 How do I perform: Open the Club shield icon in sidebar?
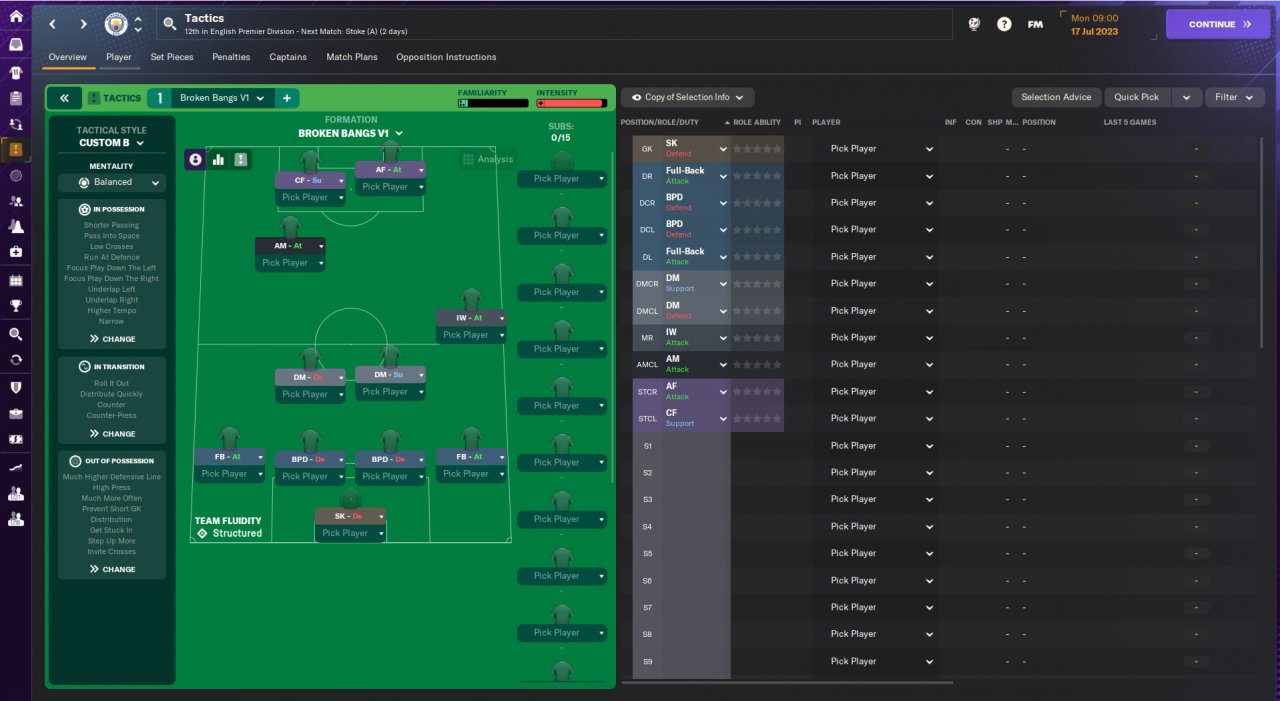15,387
